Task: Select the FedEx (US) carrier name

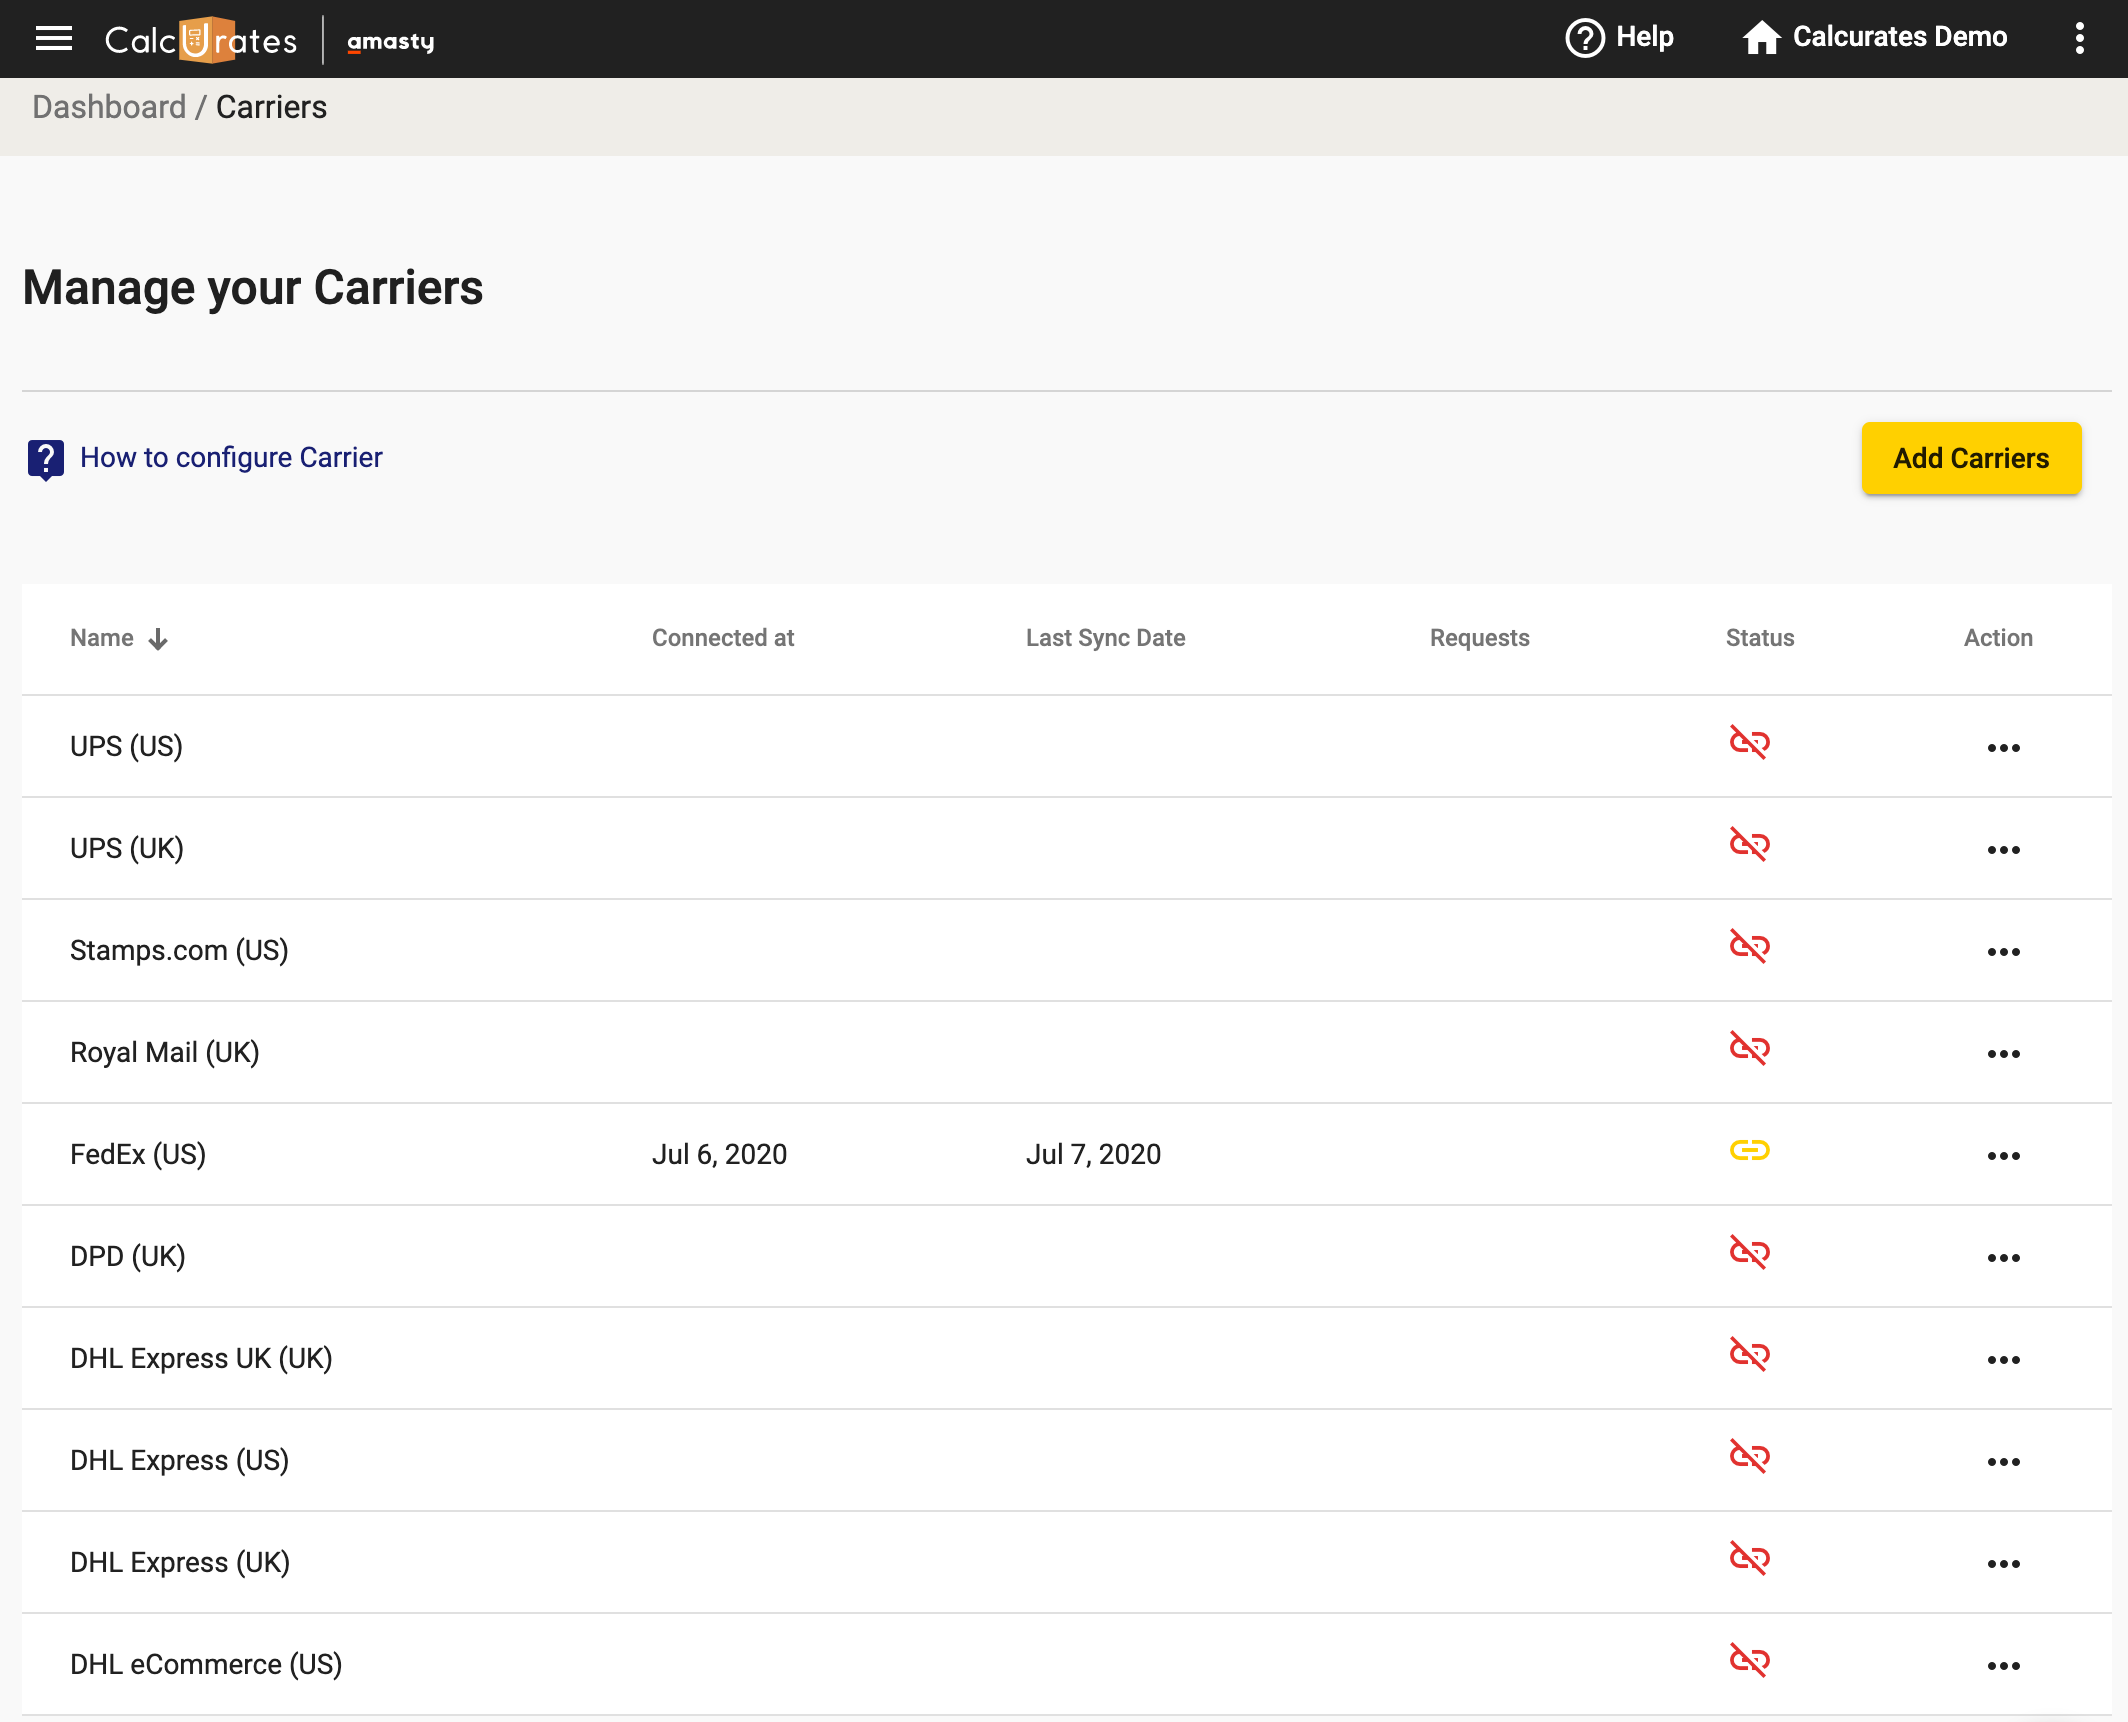Action: point(138,1154)
